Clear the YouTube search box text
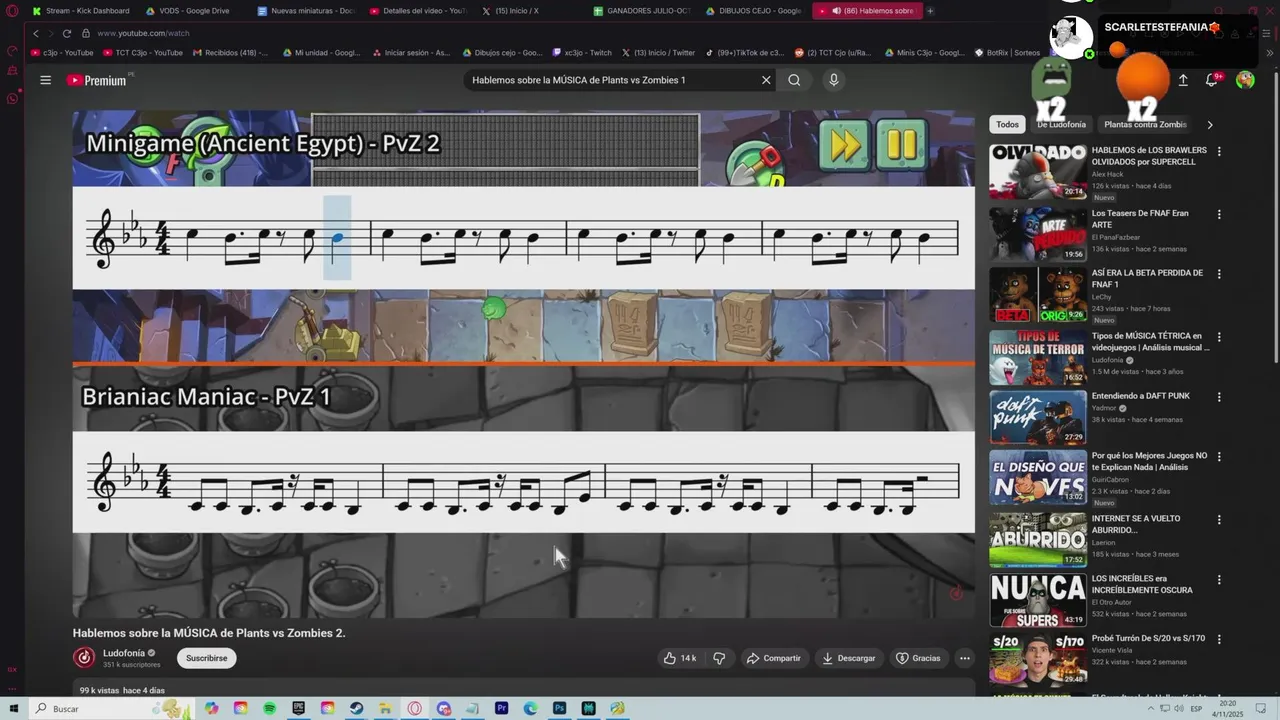This screenshot has width=1280, height=720. tap(766, 80)
